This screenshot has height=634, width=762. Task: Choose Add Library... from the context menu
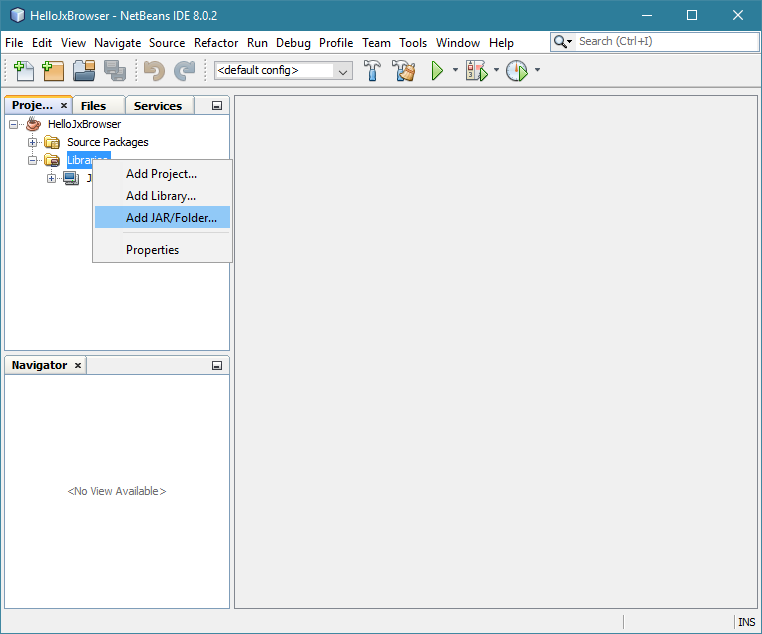click(x=162, y=196)
